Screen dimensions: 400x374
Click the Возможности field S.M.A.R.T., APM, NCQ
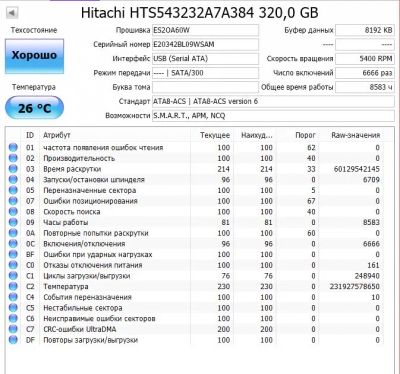[x=273, y=116]
